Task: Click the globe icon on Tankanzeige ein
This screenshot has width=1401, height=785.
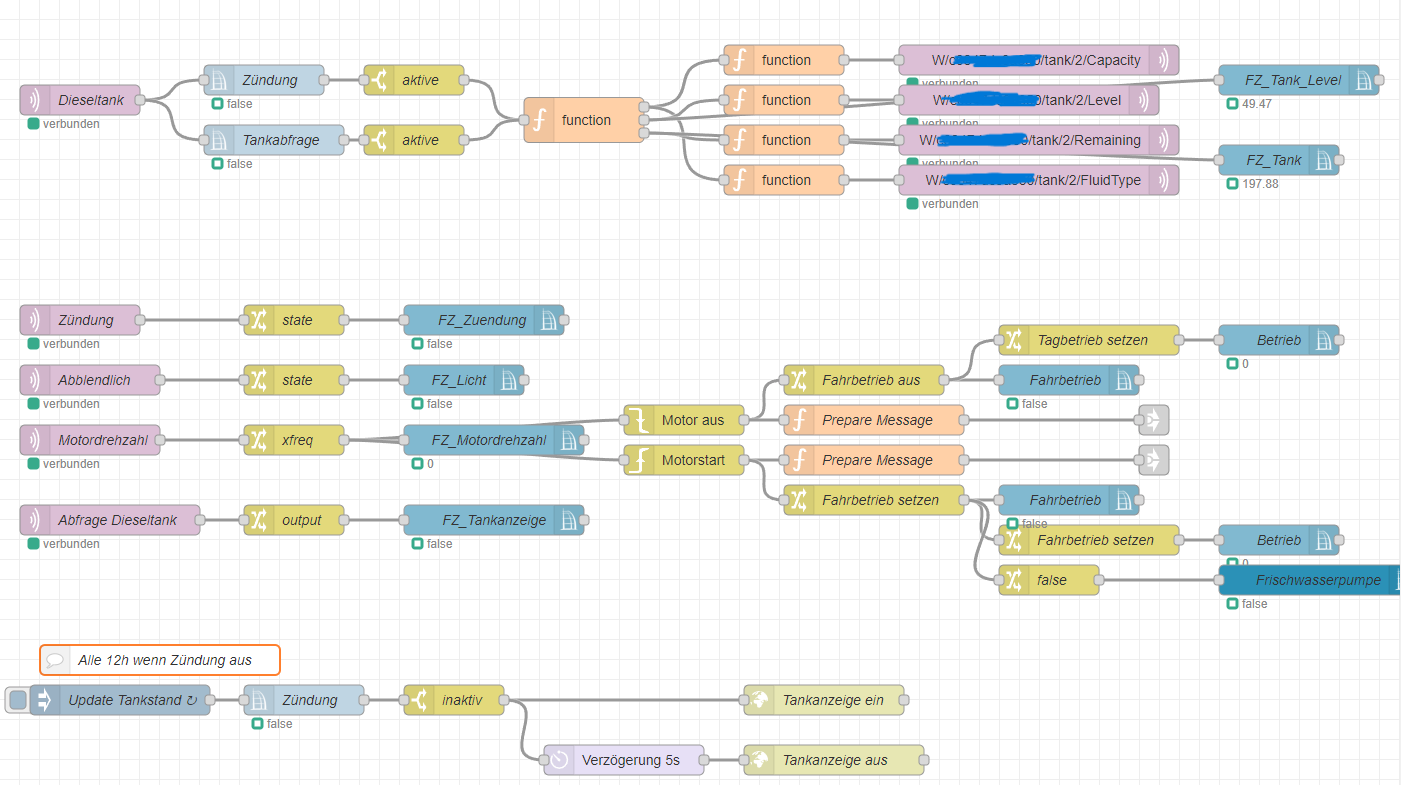Action: [x=759, y=700]
